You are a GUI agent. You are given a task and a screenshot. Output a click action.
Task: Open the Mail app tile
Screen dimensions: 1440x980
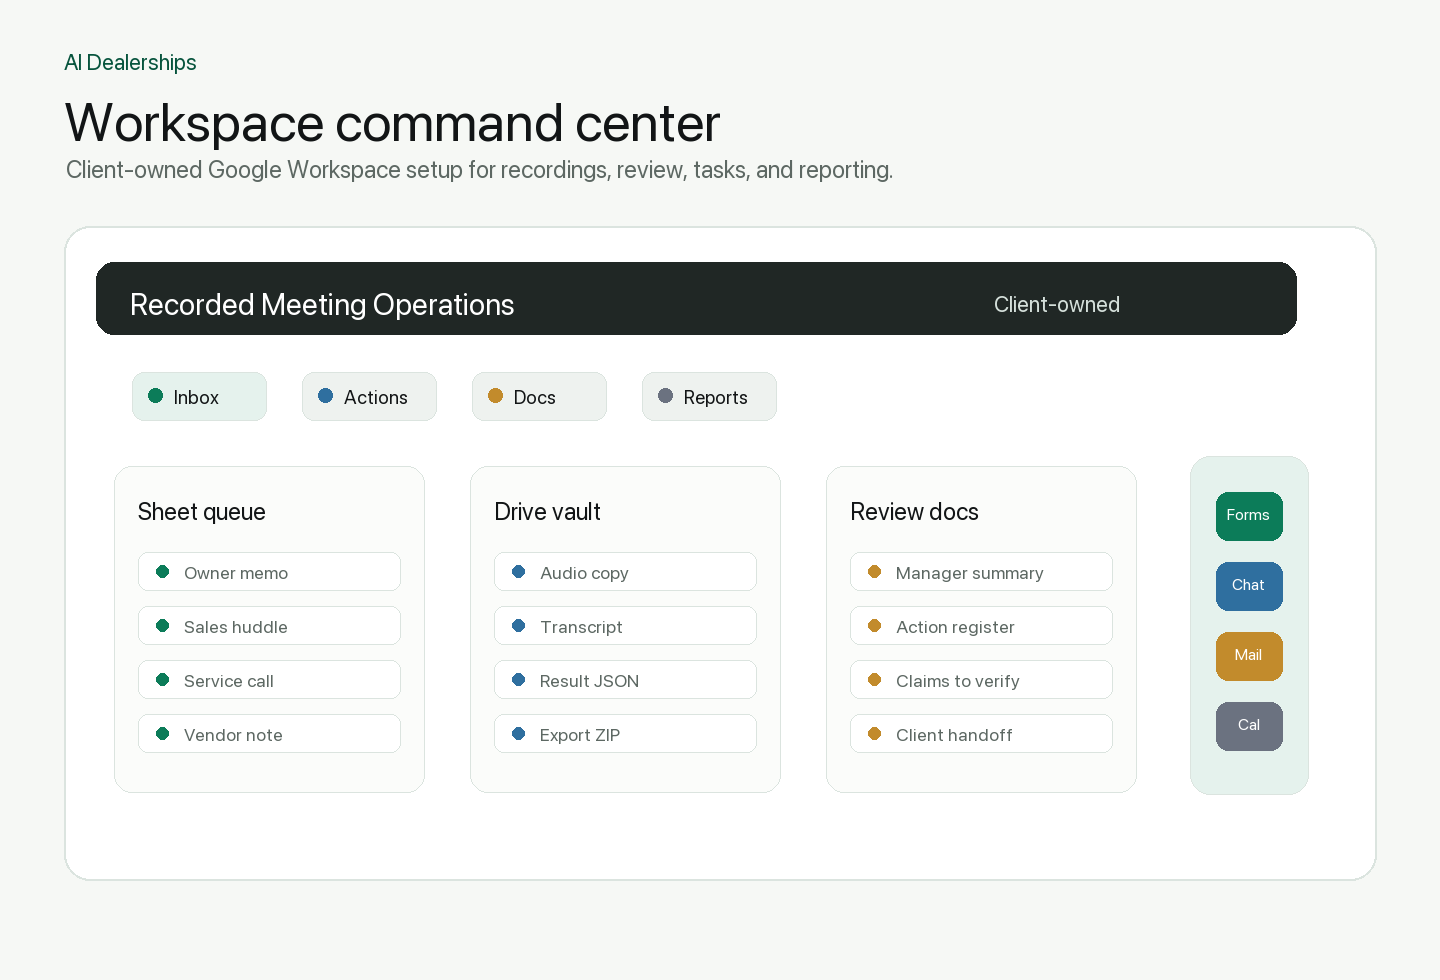tap(1249, 656)
